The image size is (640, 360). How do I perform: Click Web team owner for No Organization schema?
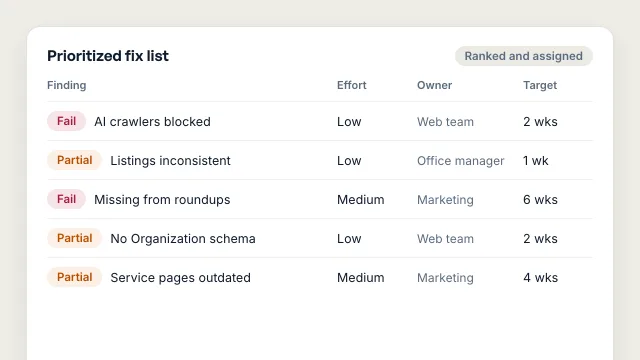445,238
